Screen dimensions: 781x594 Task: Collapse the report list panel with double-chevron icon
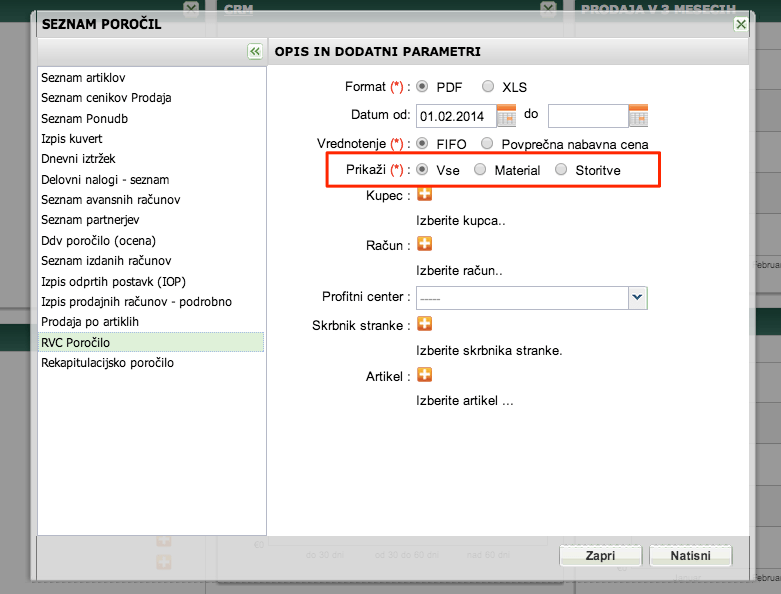255,51
